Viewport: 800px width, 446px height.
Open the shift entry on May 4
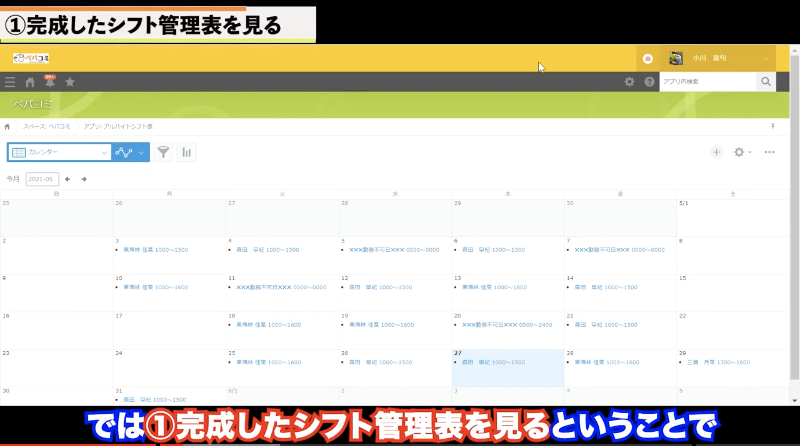(267, 250)
